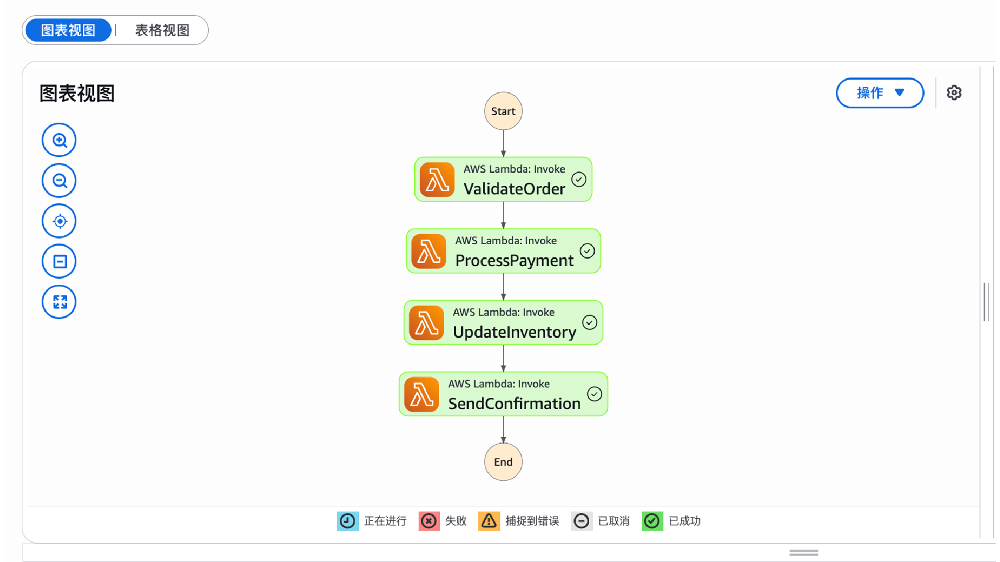Click the vertical scrollbar on the right edge
The image size is (1000, 562).
point(986,302)
